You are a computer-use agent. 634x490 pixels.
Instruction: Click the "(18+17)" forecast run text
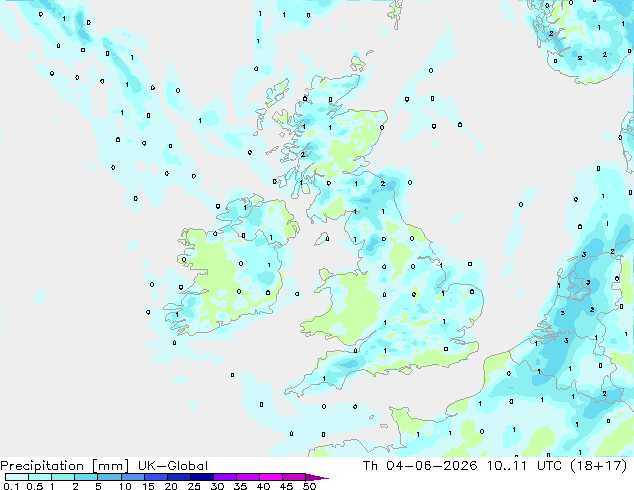click(598, 466)
